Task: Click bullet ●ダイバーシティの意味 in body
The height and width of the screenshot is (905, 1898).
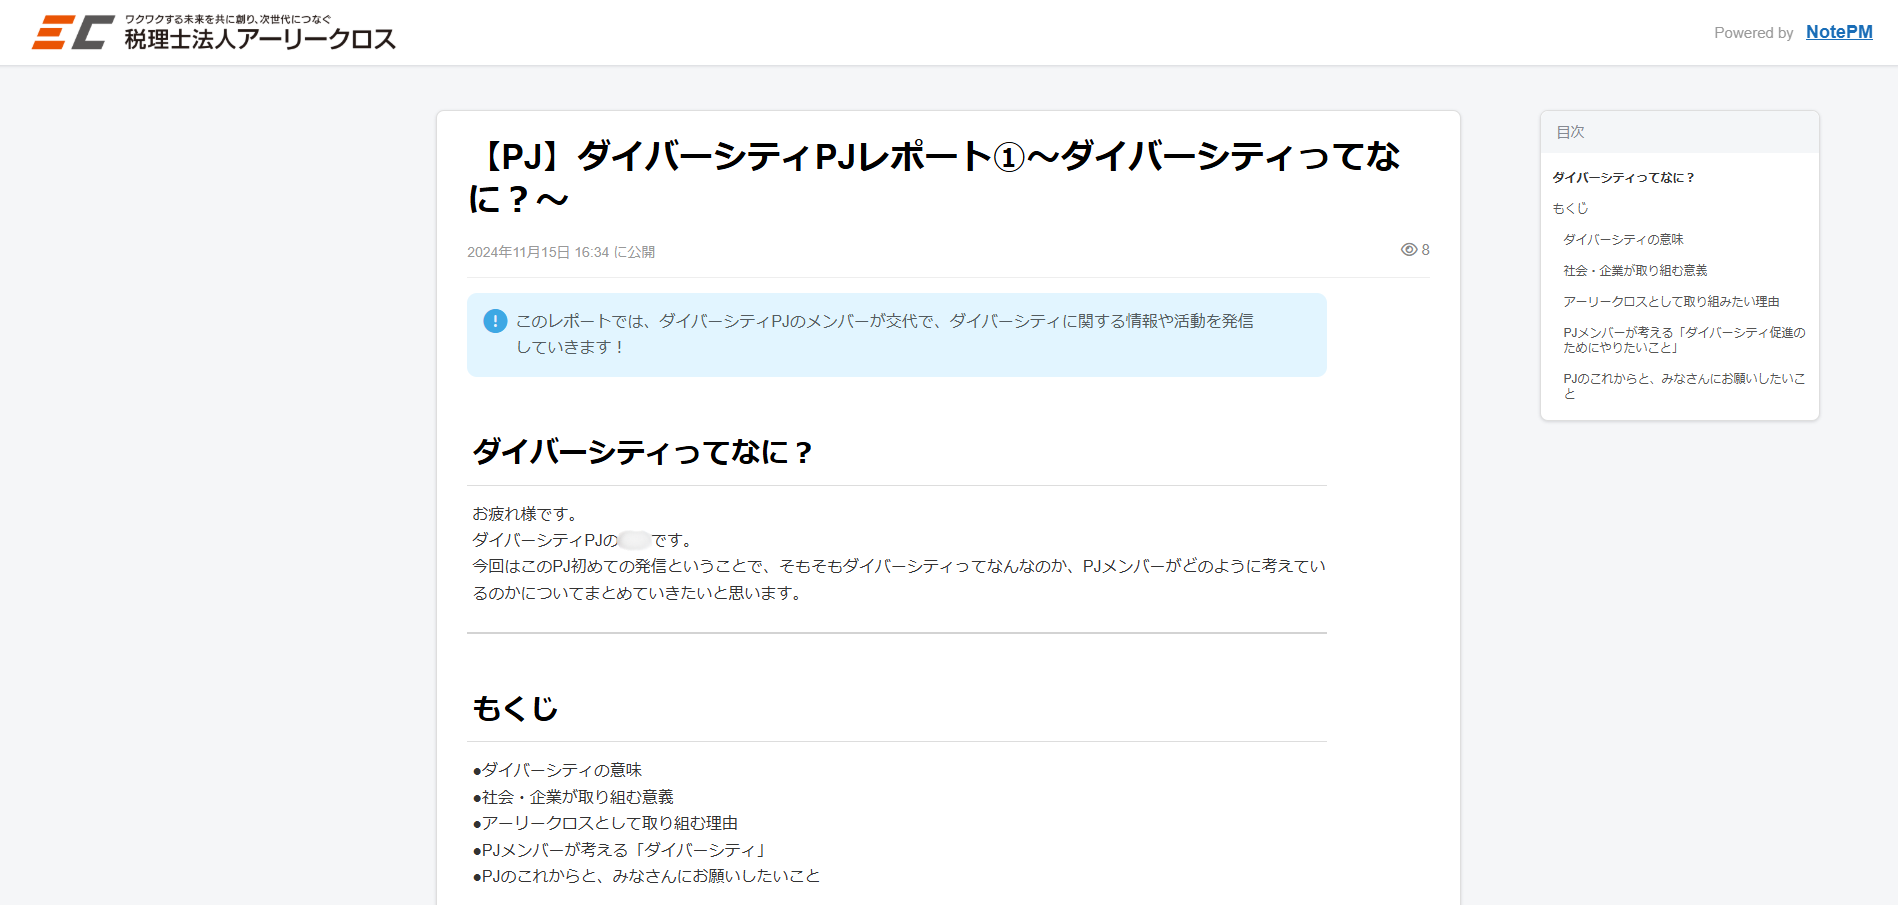Action: 557,770
